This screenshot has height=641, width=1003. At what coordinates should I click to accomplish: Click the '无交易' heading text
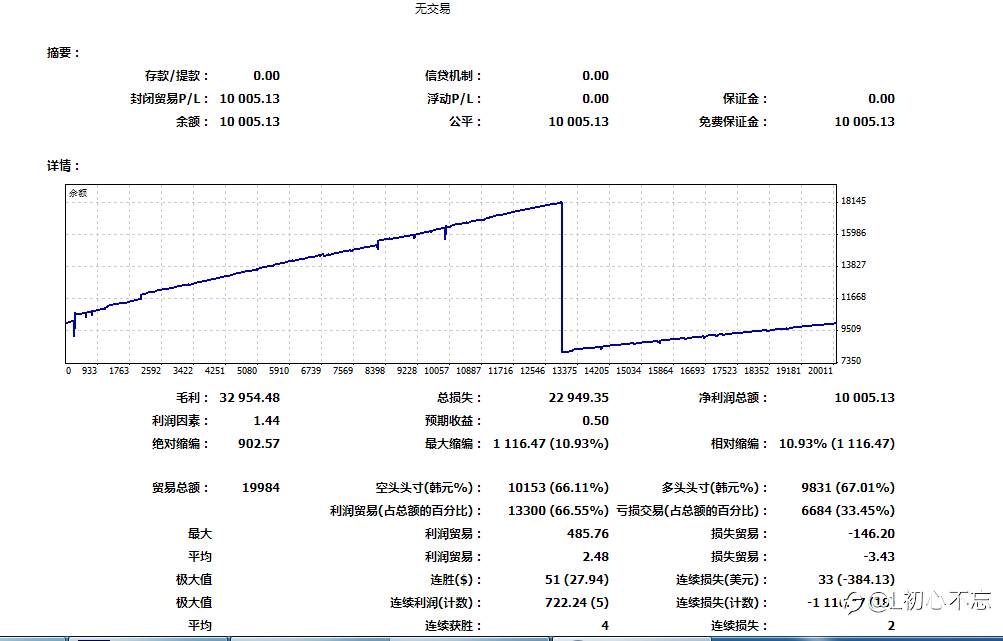coord(432,8)
